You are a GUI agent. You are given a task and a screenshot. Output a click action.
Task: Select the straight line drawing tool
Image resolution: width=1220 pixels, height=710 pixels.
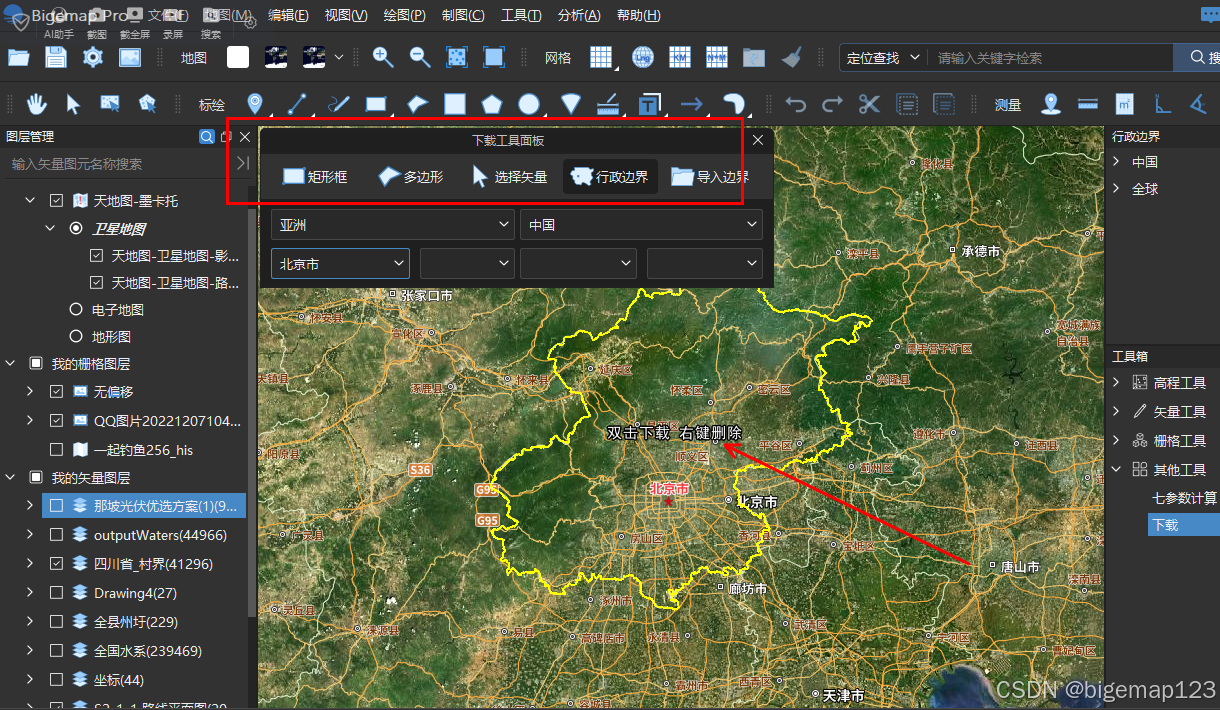tap(297, 103)
